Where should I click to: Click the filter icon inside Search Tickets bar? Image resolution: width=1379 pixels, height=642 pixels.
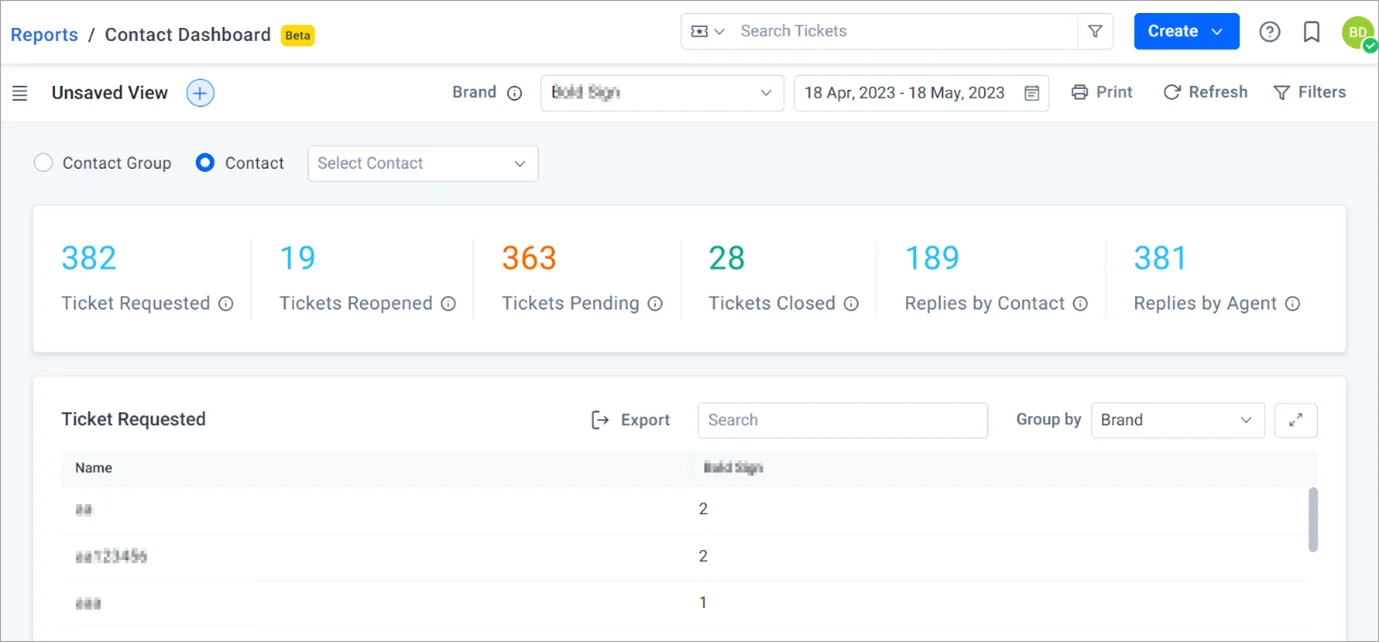pyautogui.click(x=1096, y=31)
